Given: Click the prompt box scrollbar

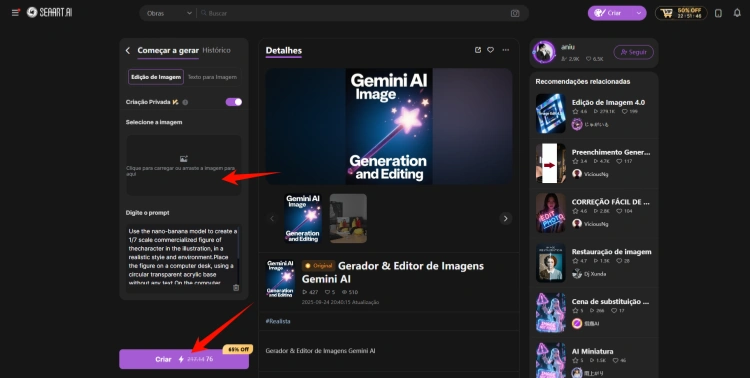Looking at the screenshot, I should 238,244.
